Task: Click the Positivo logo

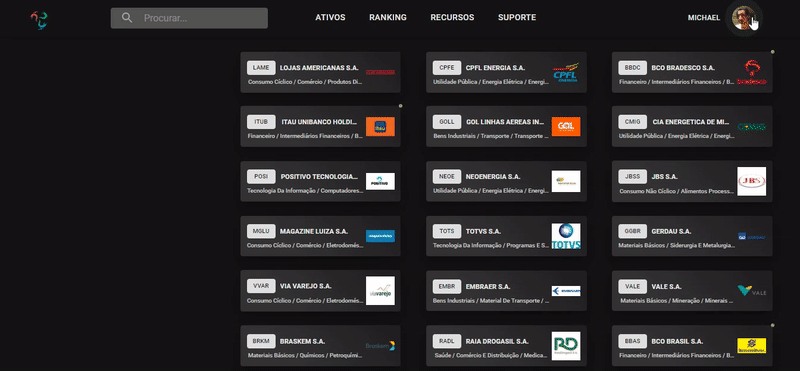Action: (380, 181)
